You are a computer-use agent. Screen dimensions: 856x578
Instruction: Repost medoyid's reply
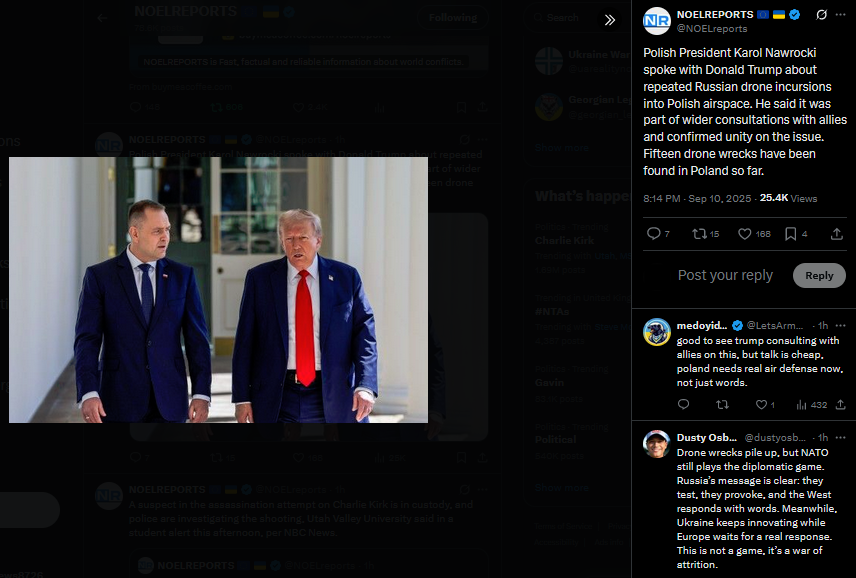point(722,405)
